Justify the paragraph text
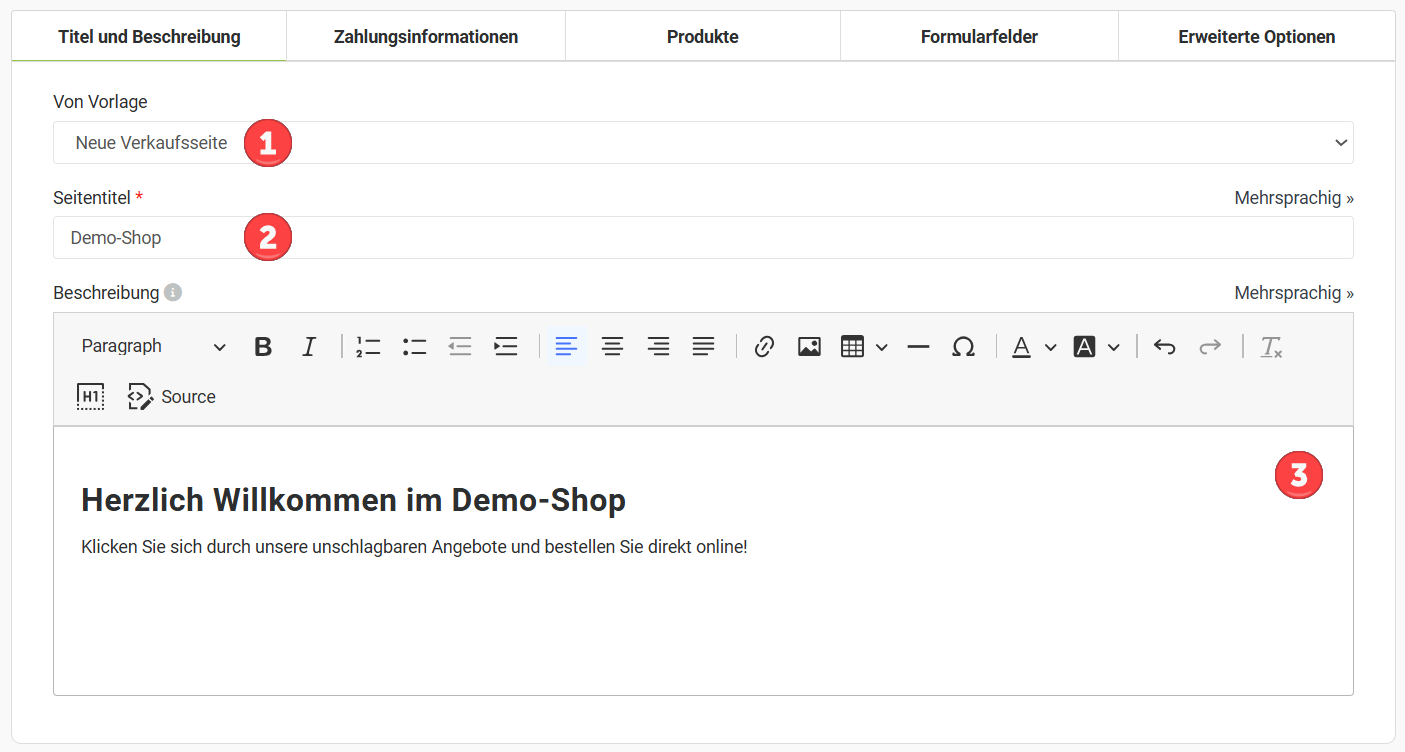The height and width of the screenshot is (752, 1405). point(704,347)
